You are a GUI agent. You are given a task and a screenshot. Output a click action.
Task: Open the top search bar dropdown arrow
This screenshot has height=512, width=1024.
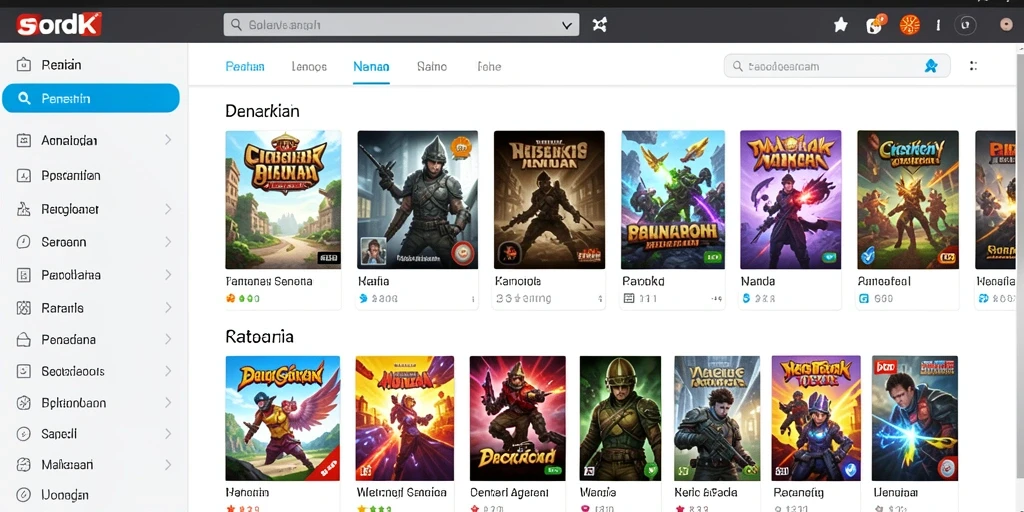point(566,25)
